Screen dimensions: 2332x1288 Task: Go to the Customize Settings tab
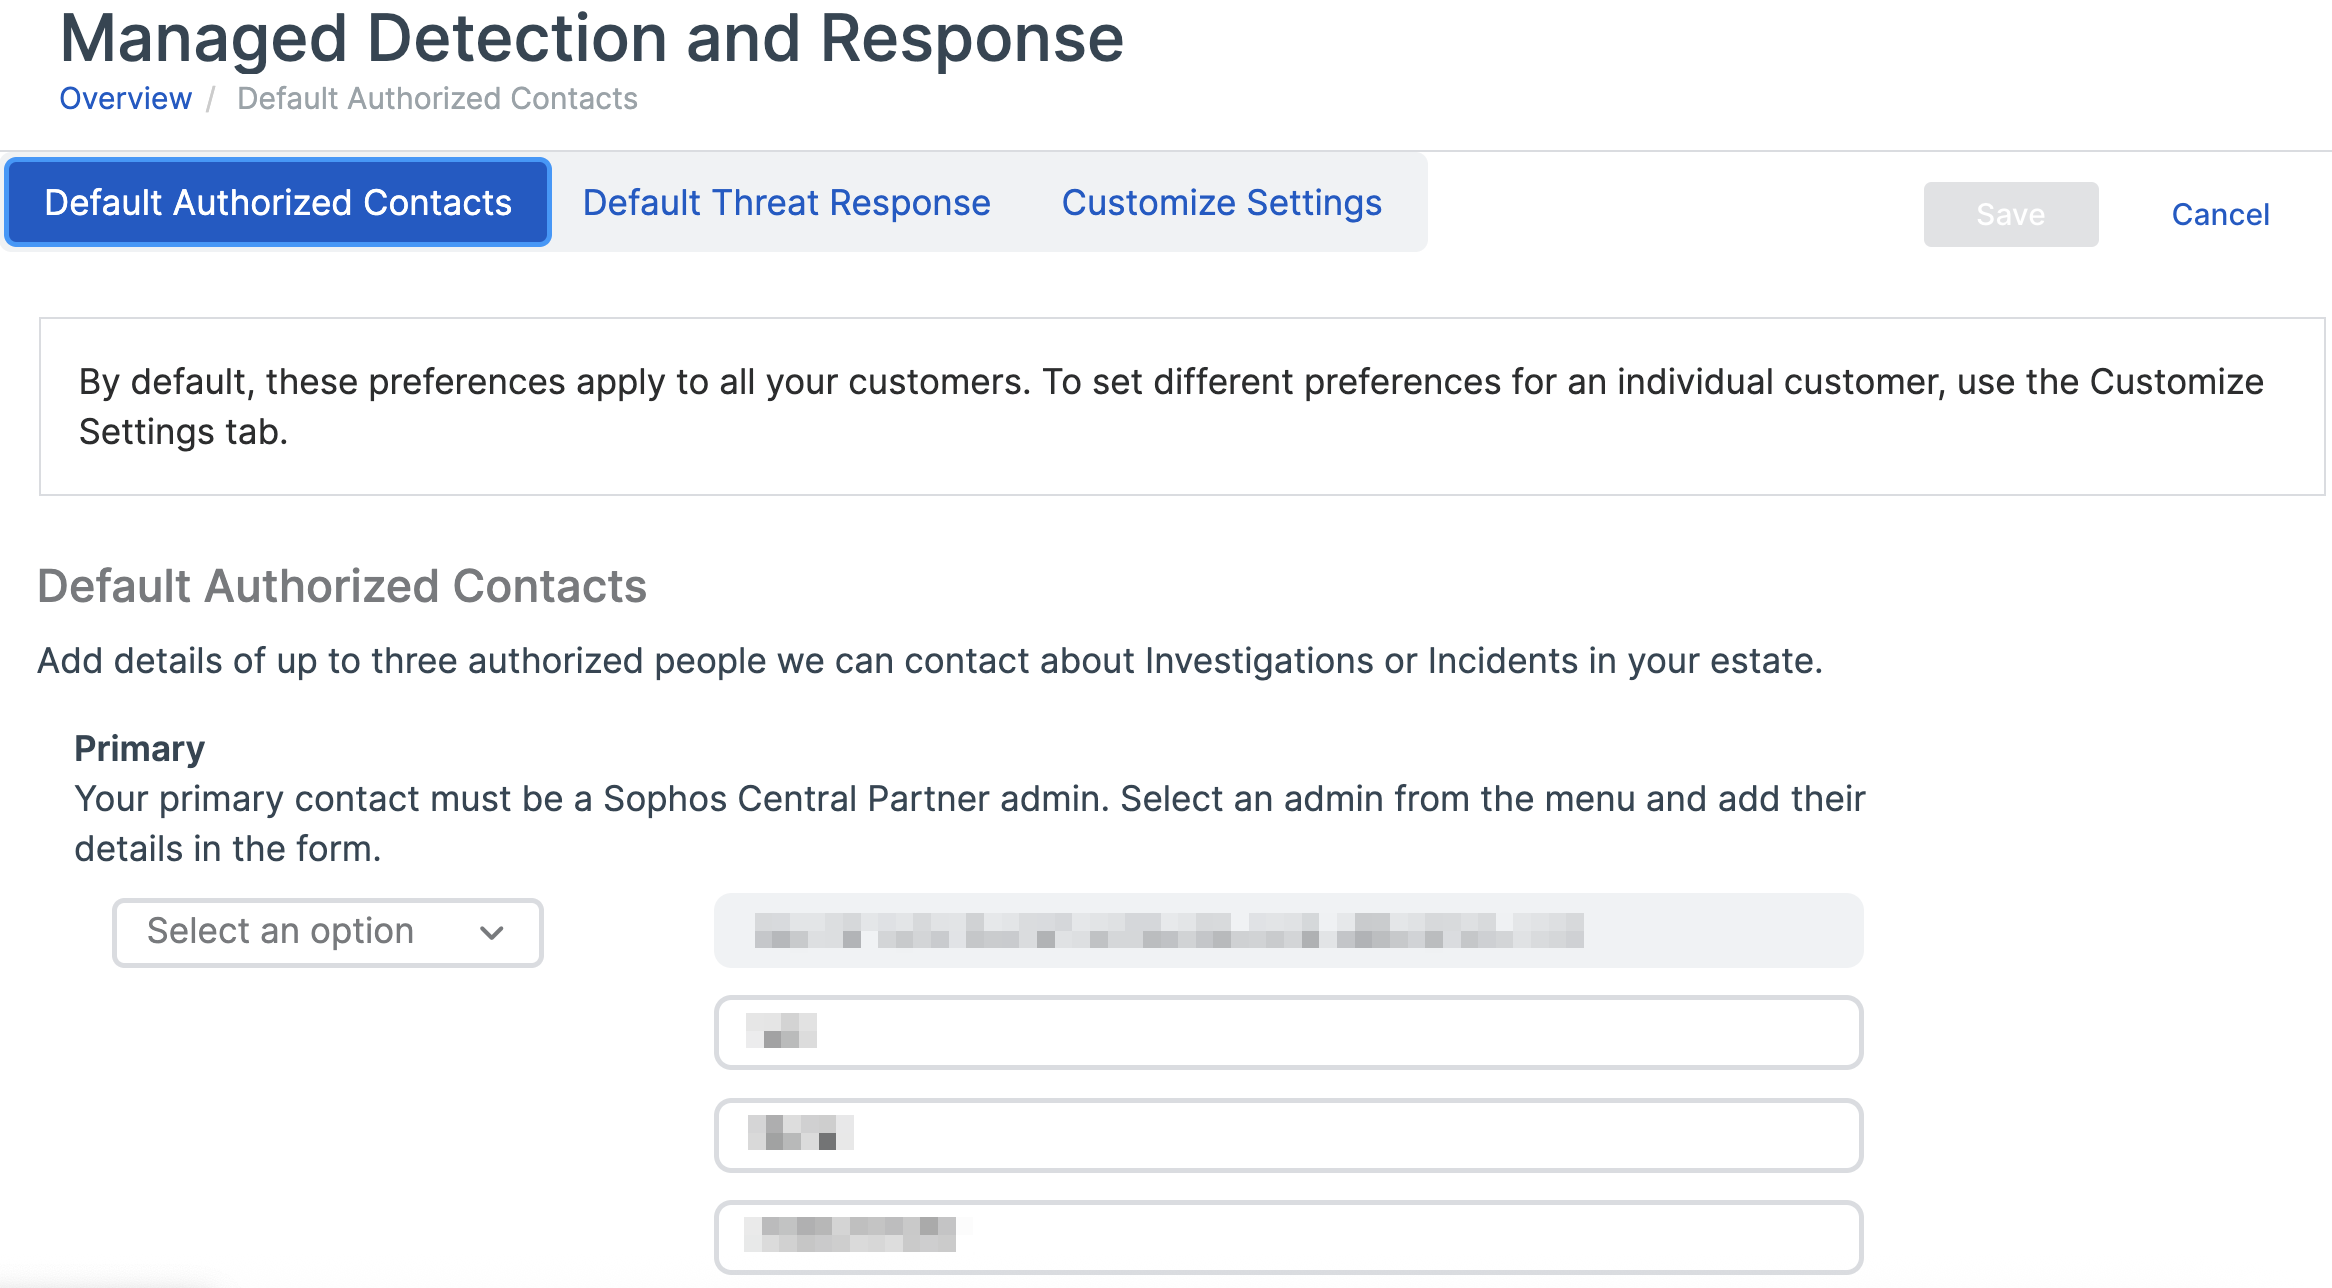point(1221,203)
